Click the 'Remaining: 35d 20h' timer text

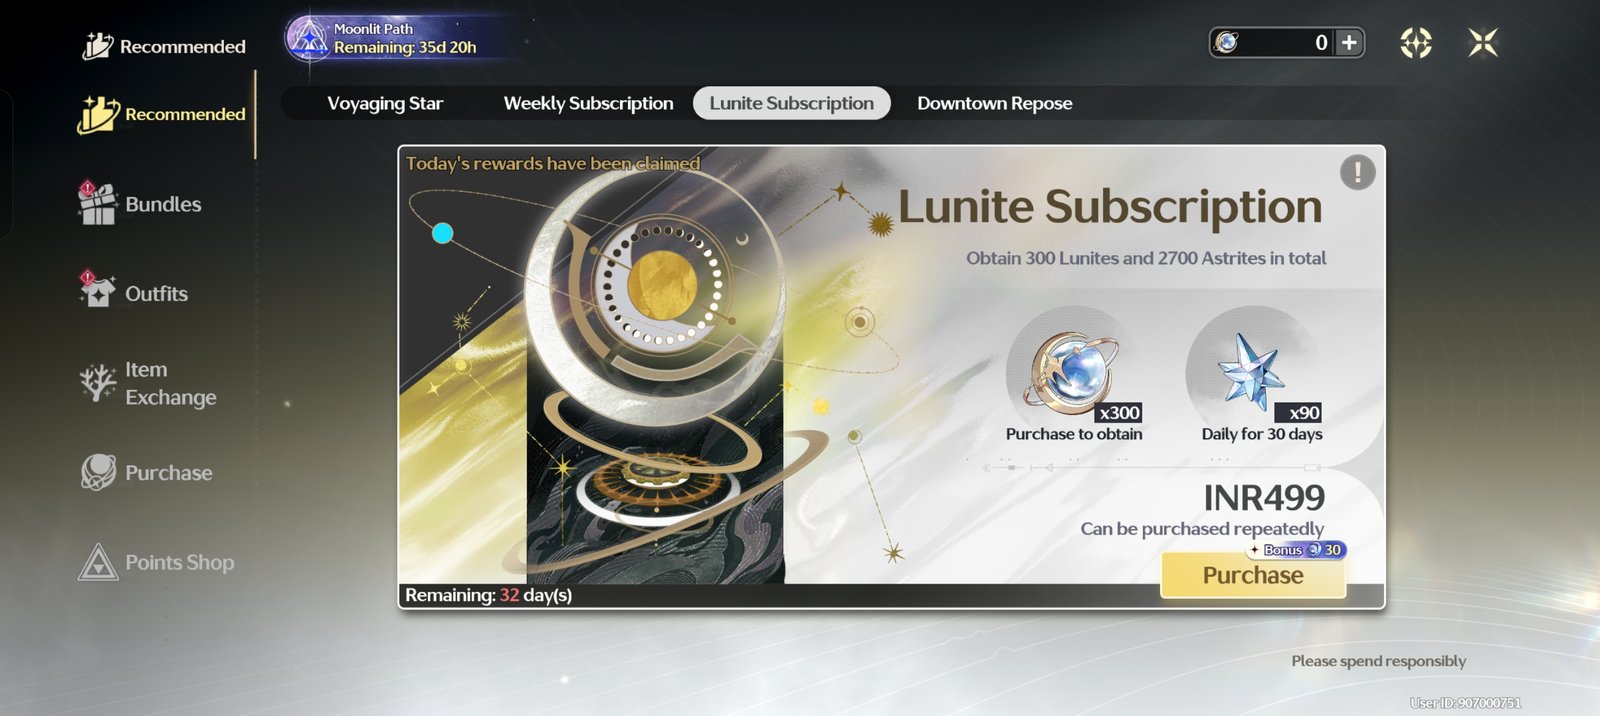[405, 47]
